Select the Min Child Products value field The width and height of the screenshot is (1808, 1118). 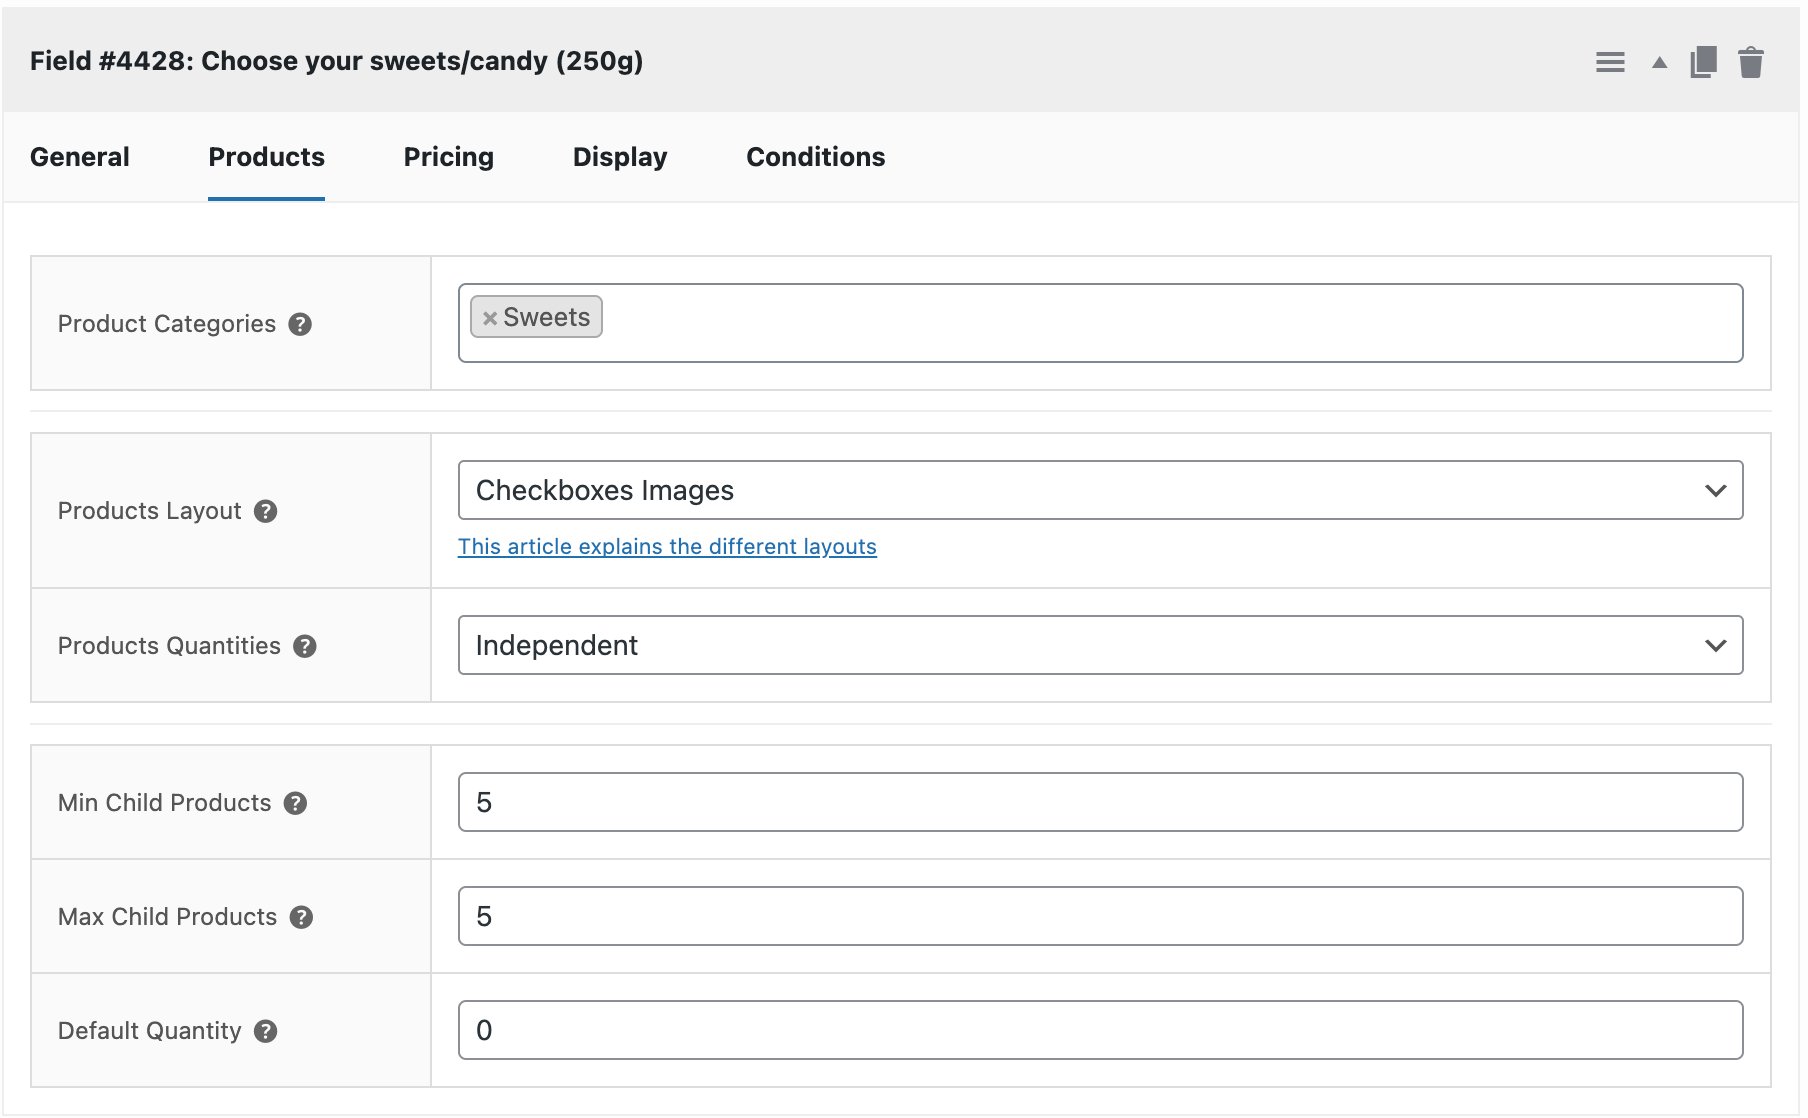[1100, 801]
